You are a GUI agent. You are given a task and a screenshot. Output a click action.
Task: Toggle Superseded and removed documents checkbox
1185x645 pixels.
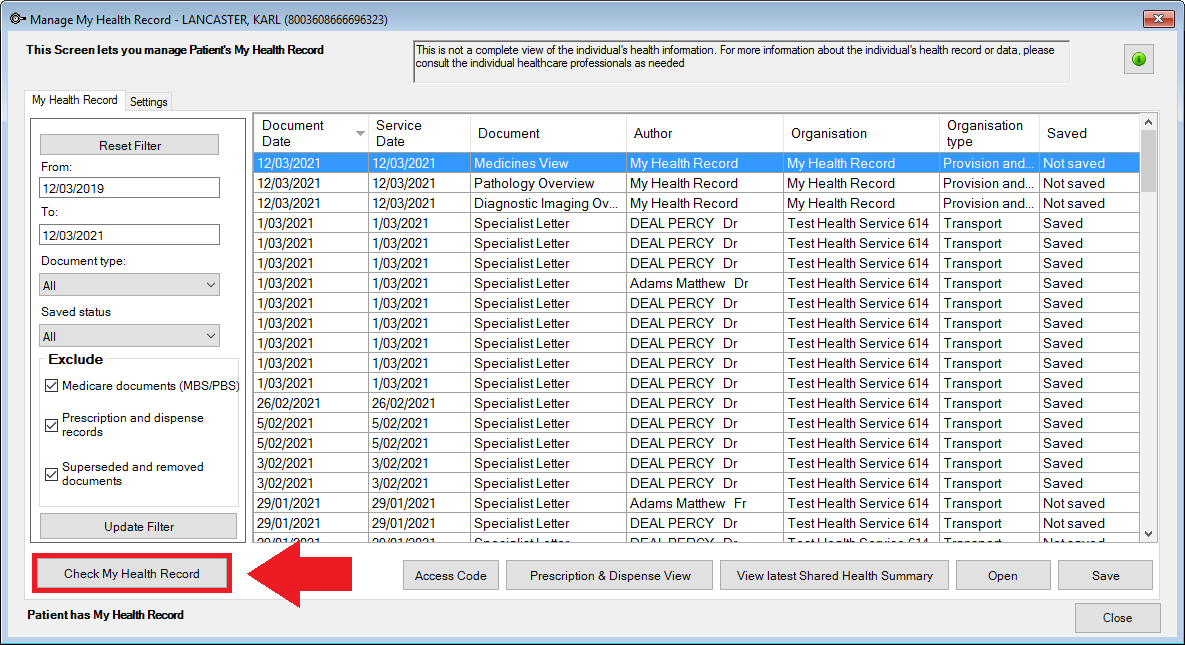(x=51, y=474)
